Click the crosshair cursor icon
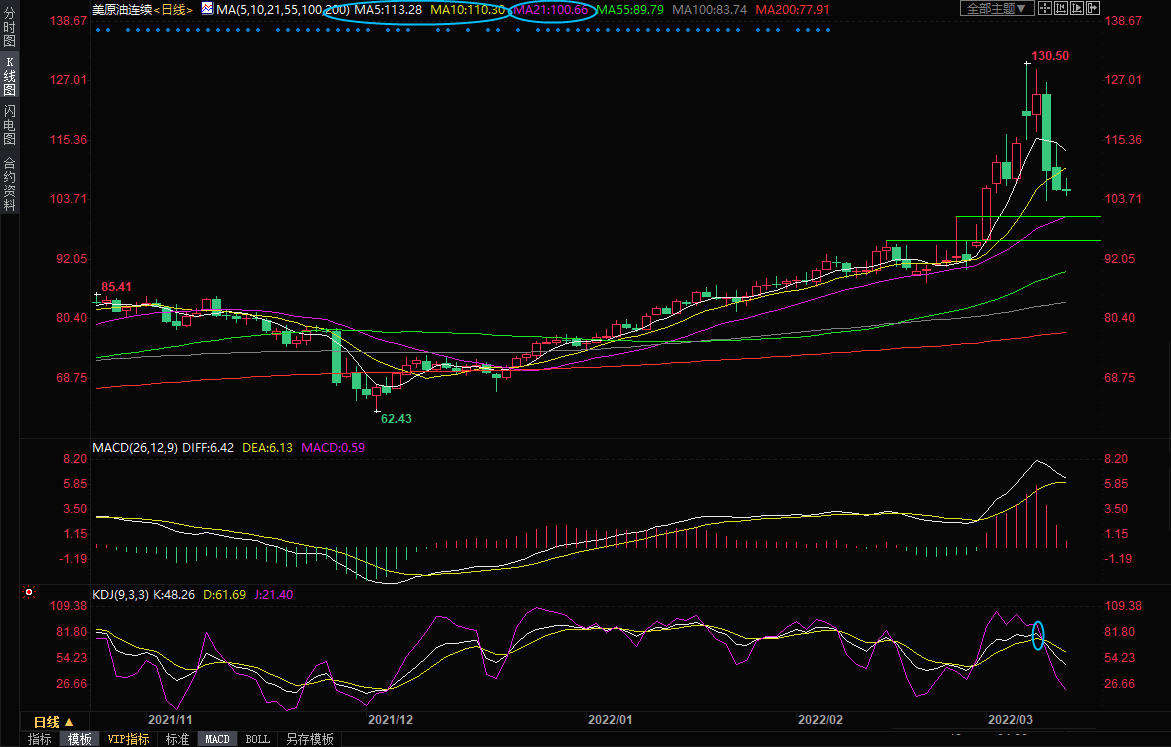Screen dimensions: 1171x747 click(x=1046, y=8)
